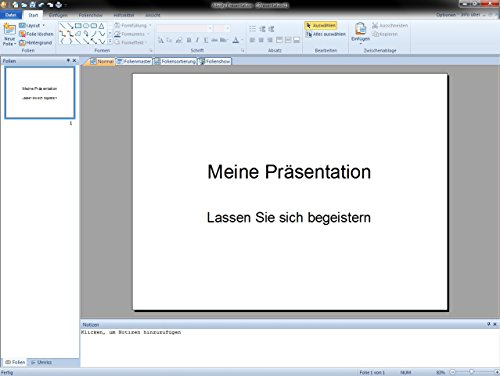Click Optionen at top right

point(445,15)
